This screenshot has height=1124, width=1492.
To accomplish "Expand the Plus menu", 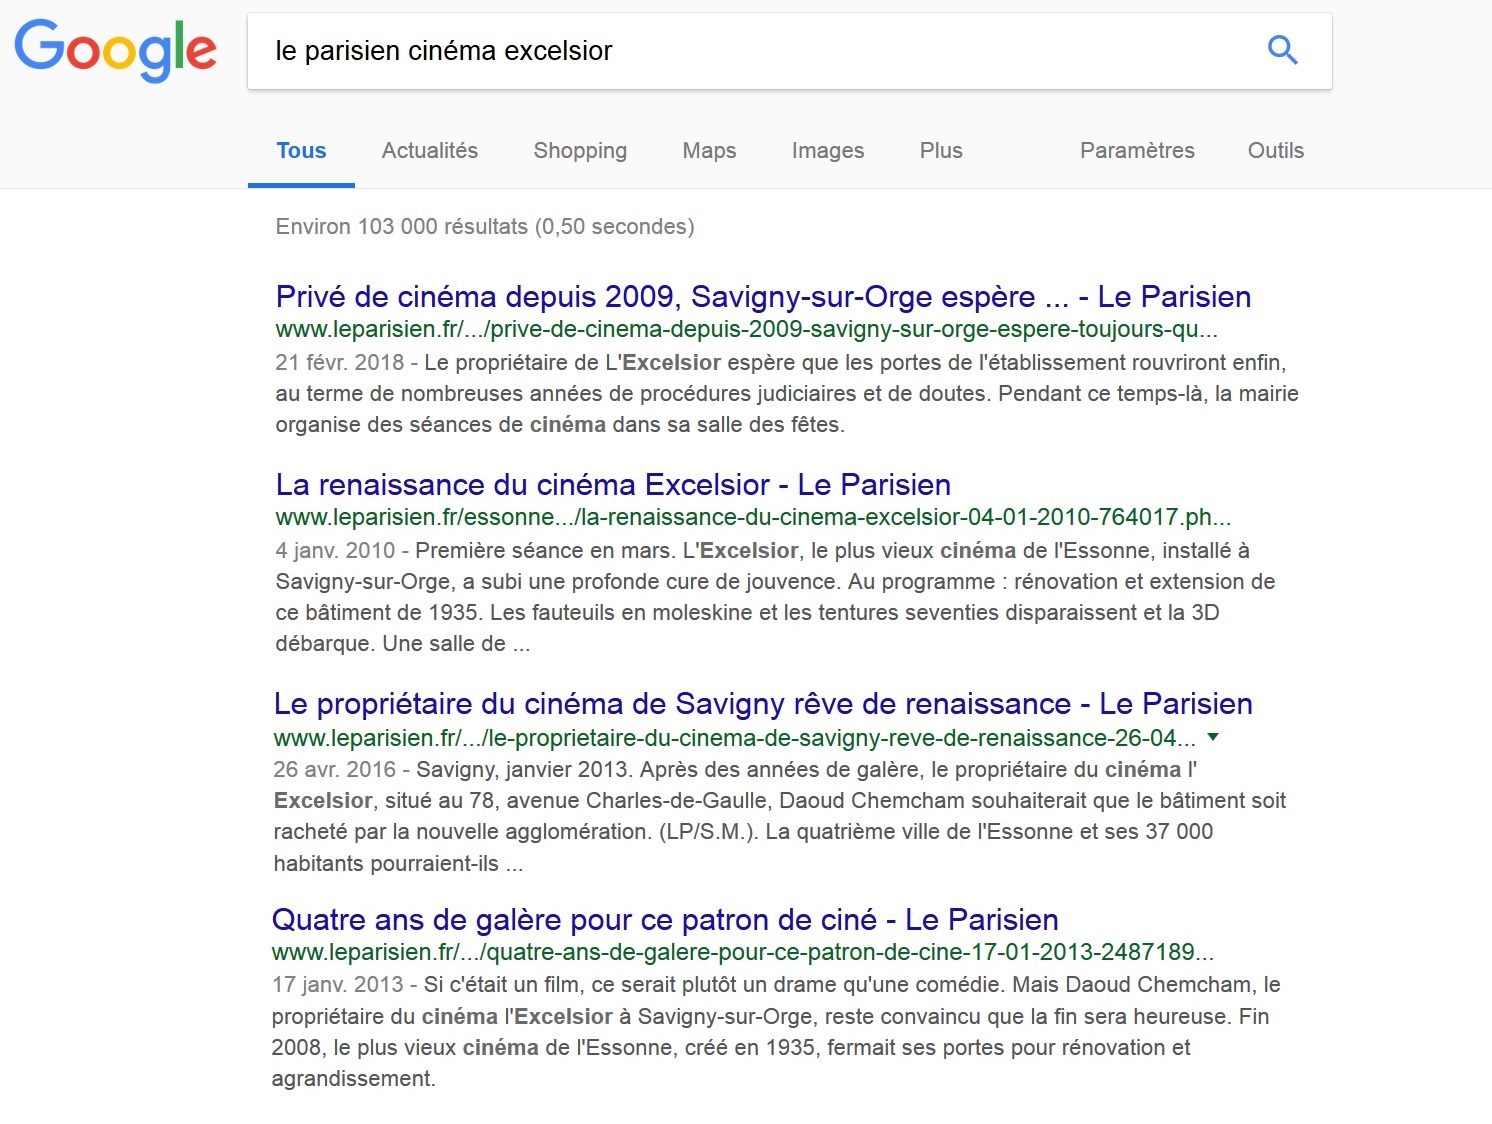I will pos(940,151).
